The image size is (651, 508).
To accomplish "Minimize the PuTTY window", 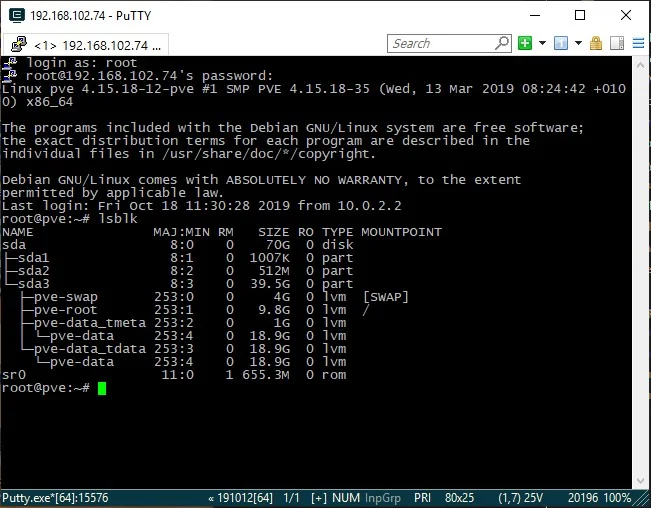I will (x=535, y=15).
